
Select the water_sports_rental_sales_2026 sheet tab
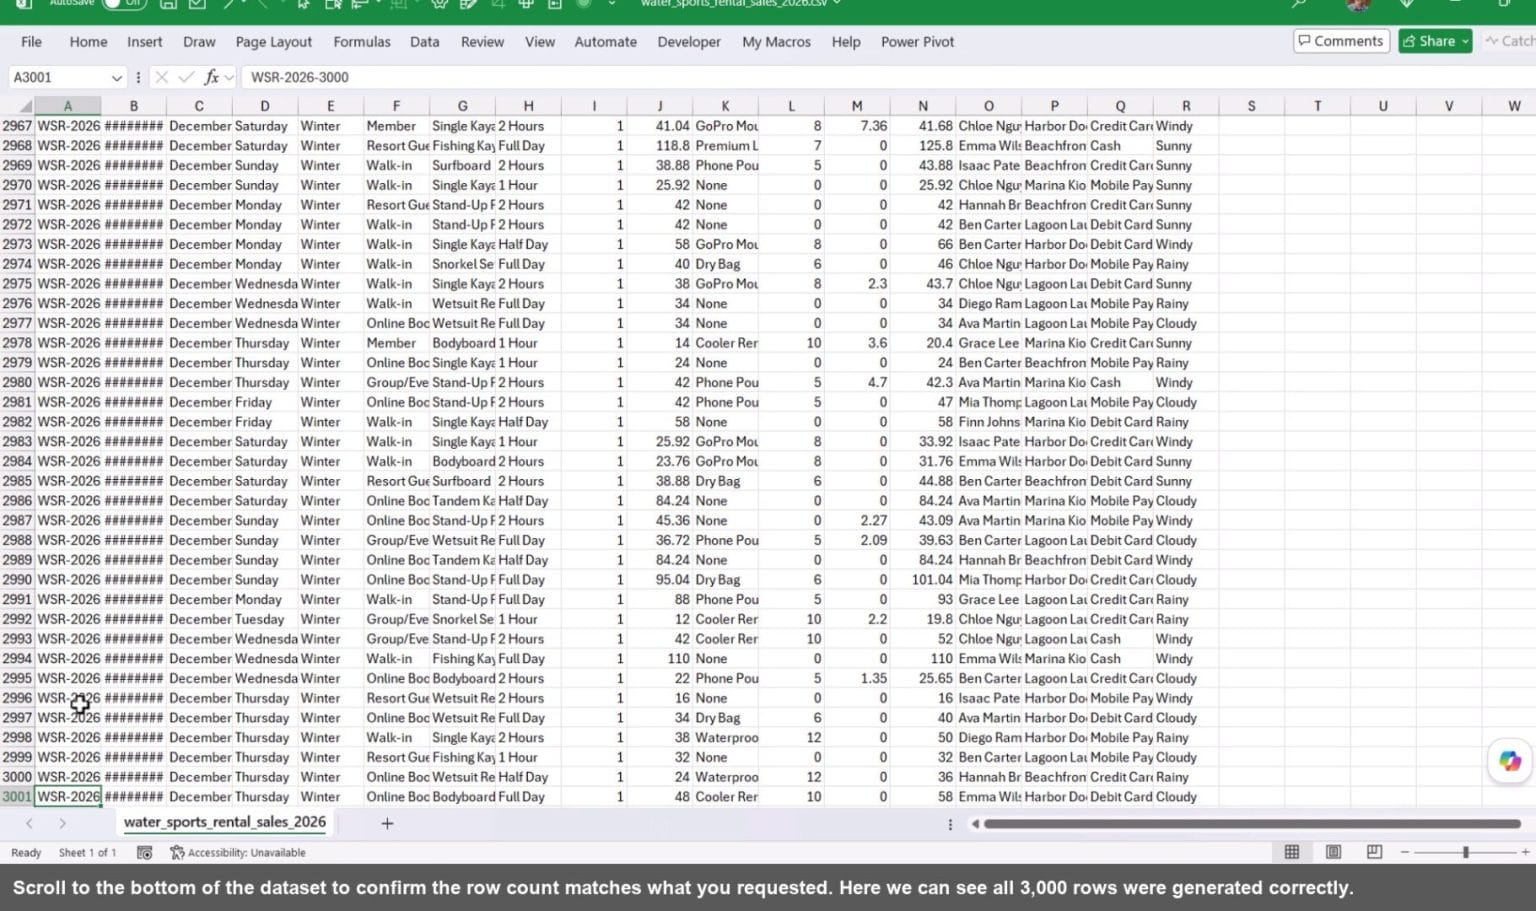tap(225, 822)
